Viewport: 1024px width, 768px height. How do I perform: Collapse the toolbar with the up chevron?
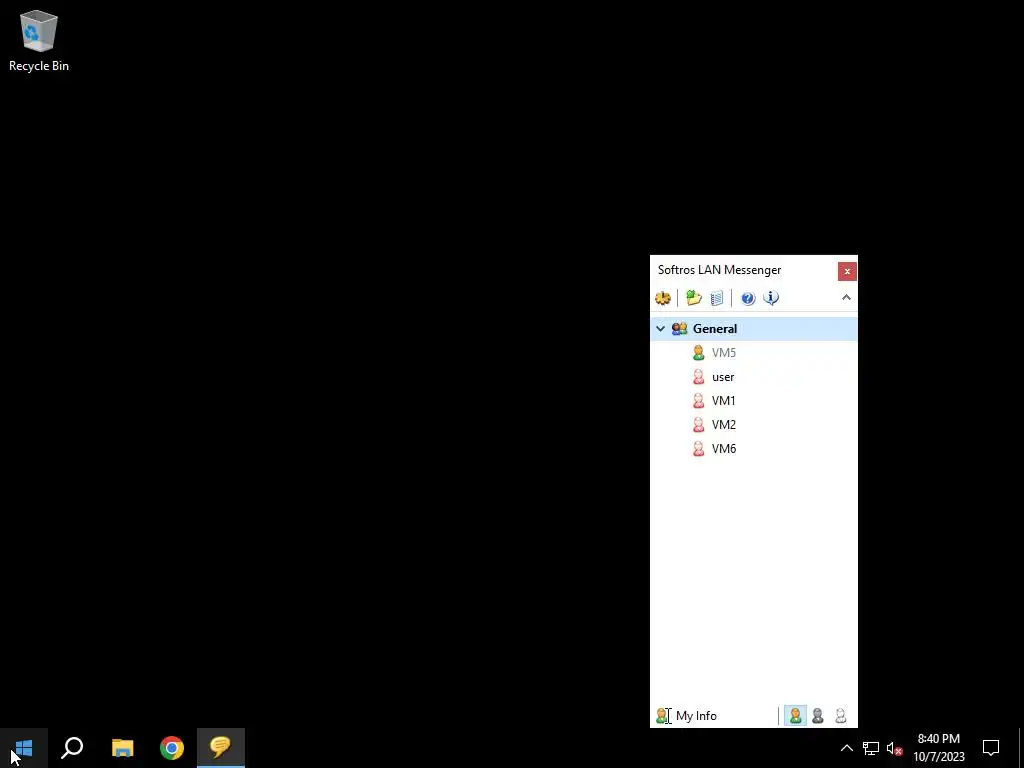(x=846, y=298)
